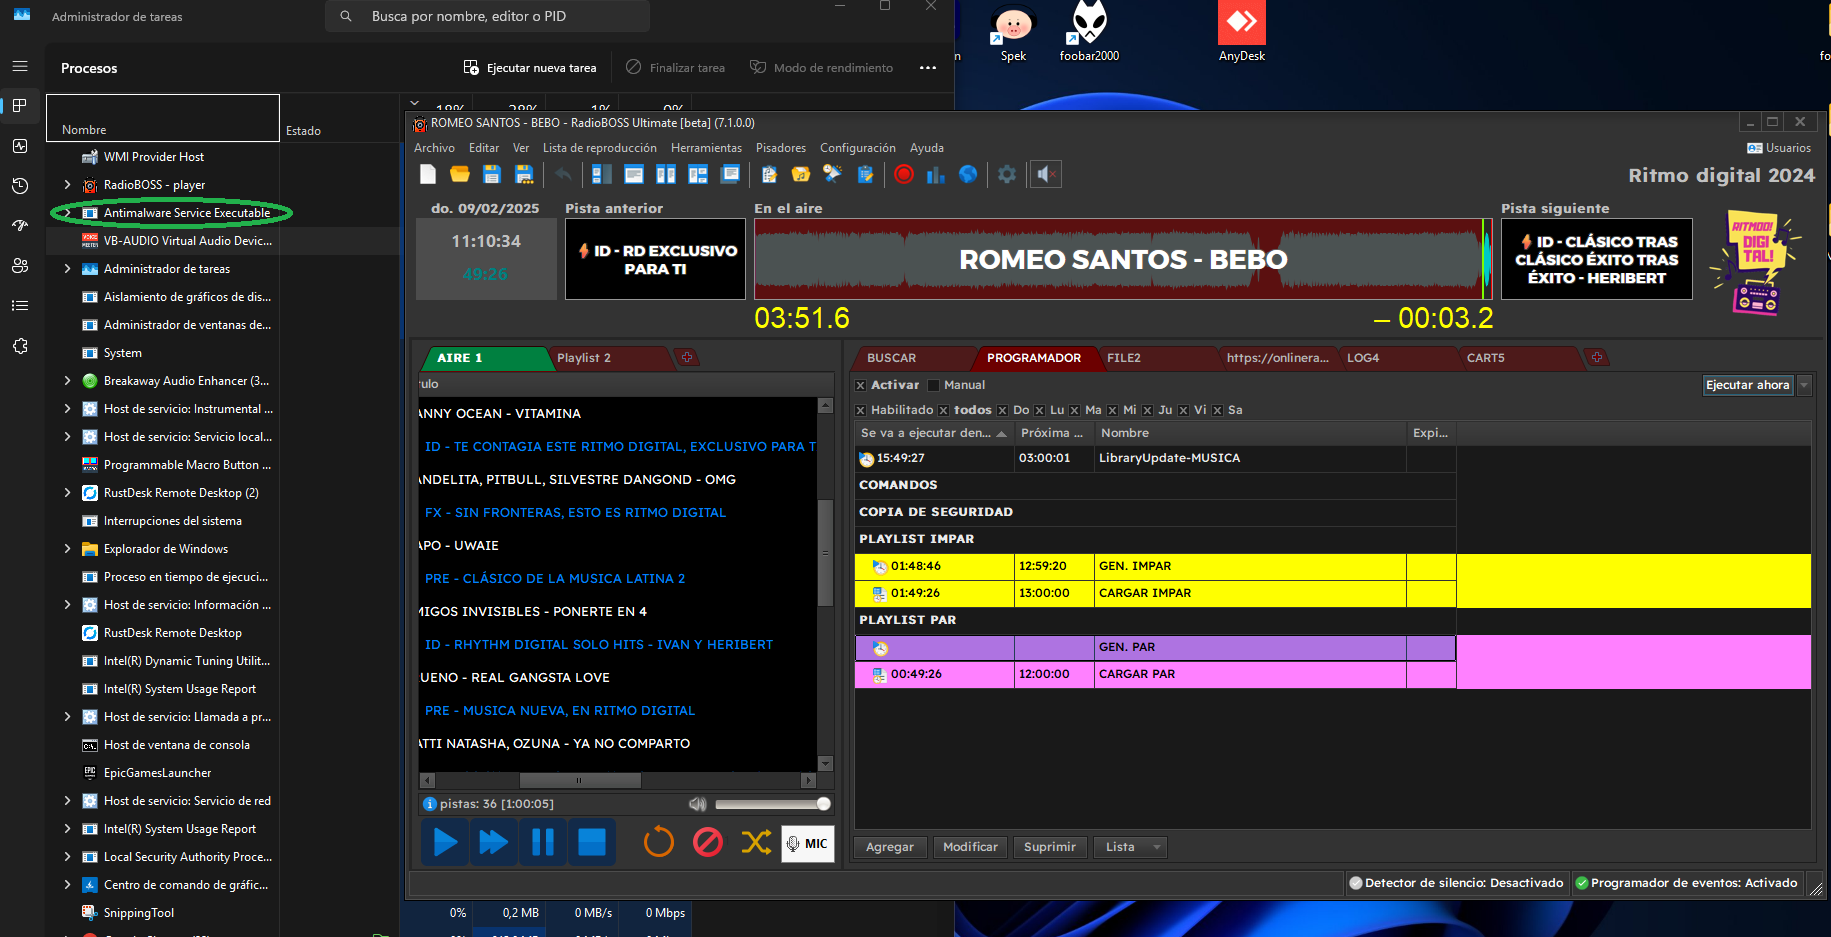The image size is (1831, 937).
Task: Open the Lista dropdown button
Action: pos(1130,847)
